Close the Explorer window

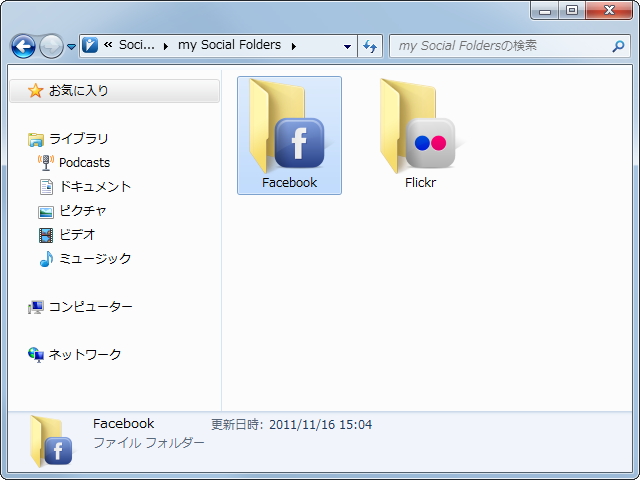(609, 11)
